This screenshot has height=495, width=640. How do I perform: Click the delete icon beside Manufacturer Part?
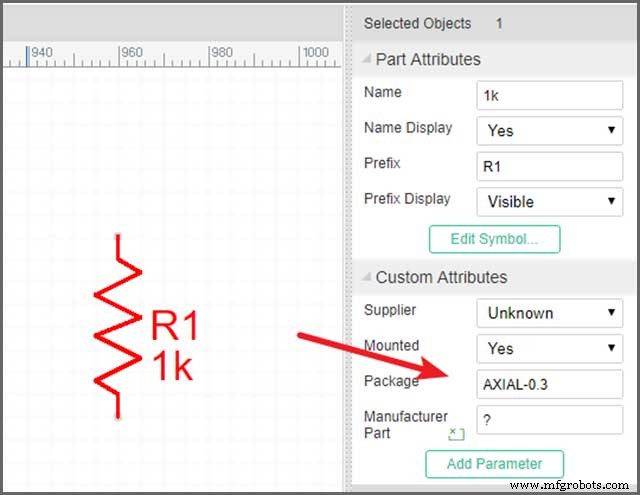click(x=456, y=434)
